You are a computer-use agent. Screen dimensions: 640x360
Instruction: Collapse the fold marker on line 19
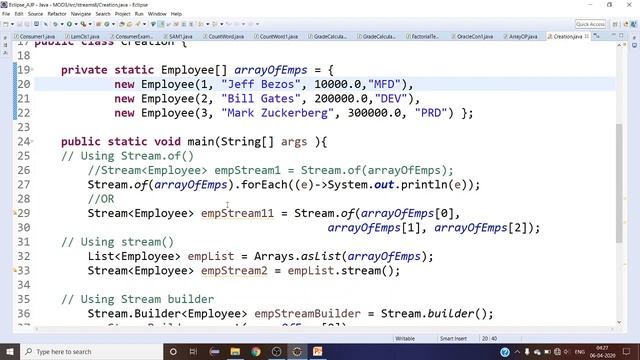click(32, 69)
